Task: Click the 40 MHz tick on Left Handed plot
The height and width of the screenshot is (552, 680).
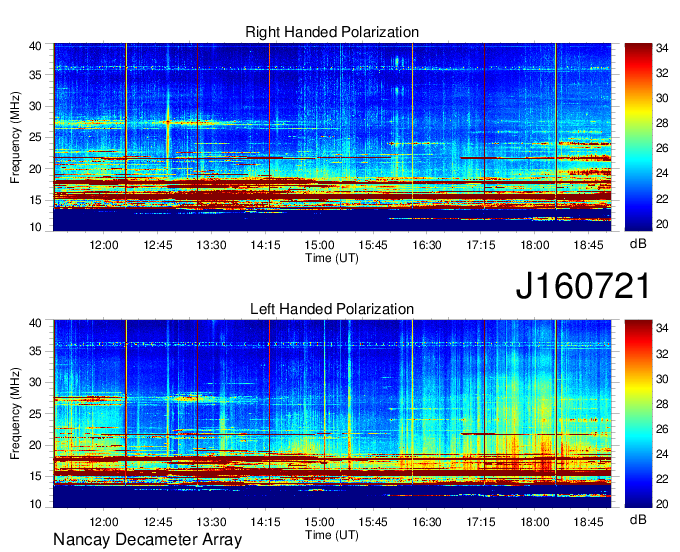Action: click(35, 323)
